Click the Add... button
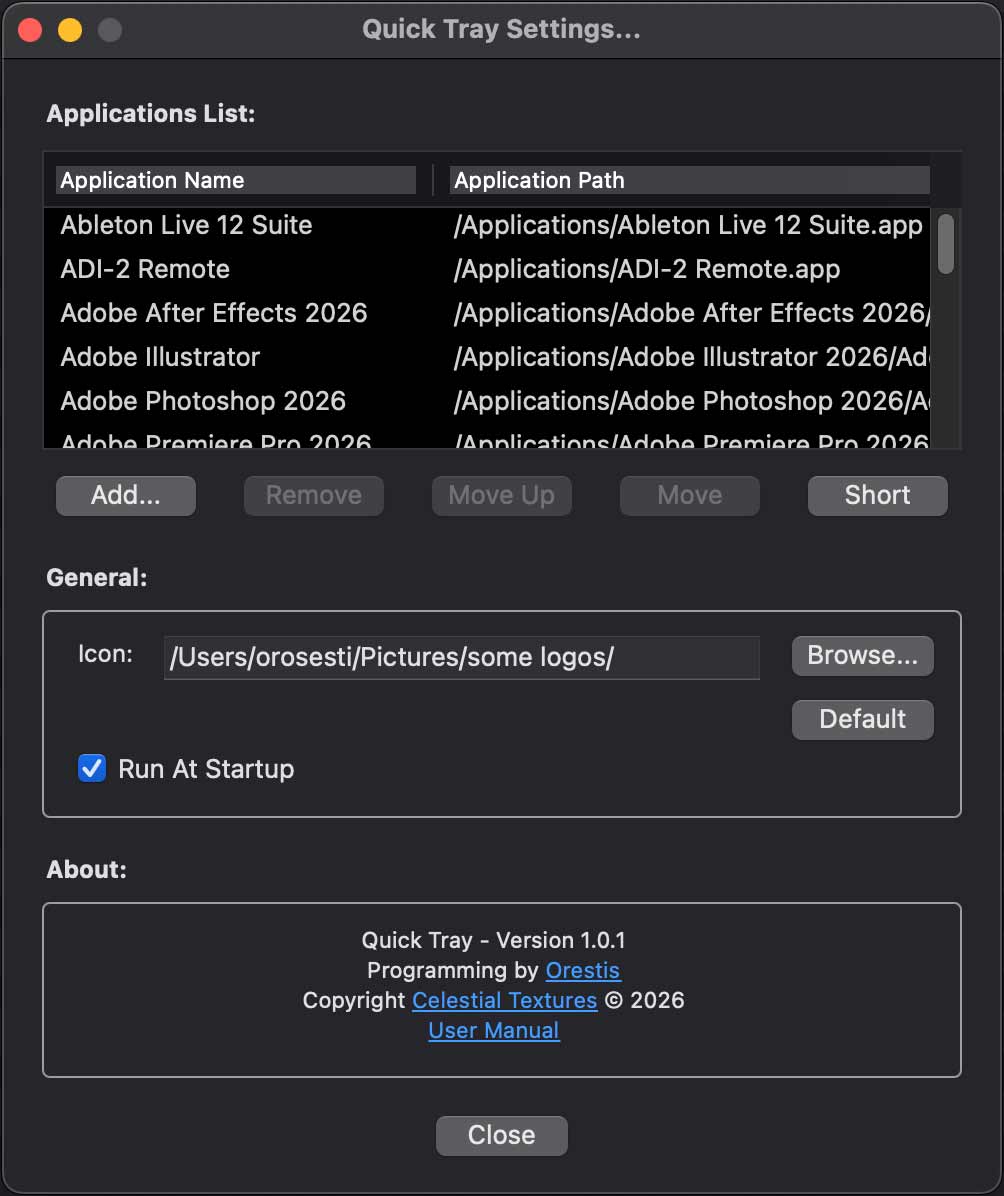Viewport: 1004px width, 1196px height. pos(126,496)
